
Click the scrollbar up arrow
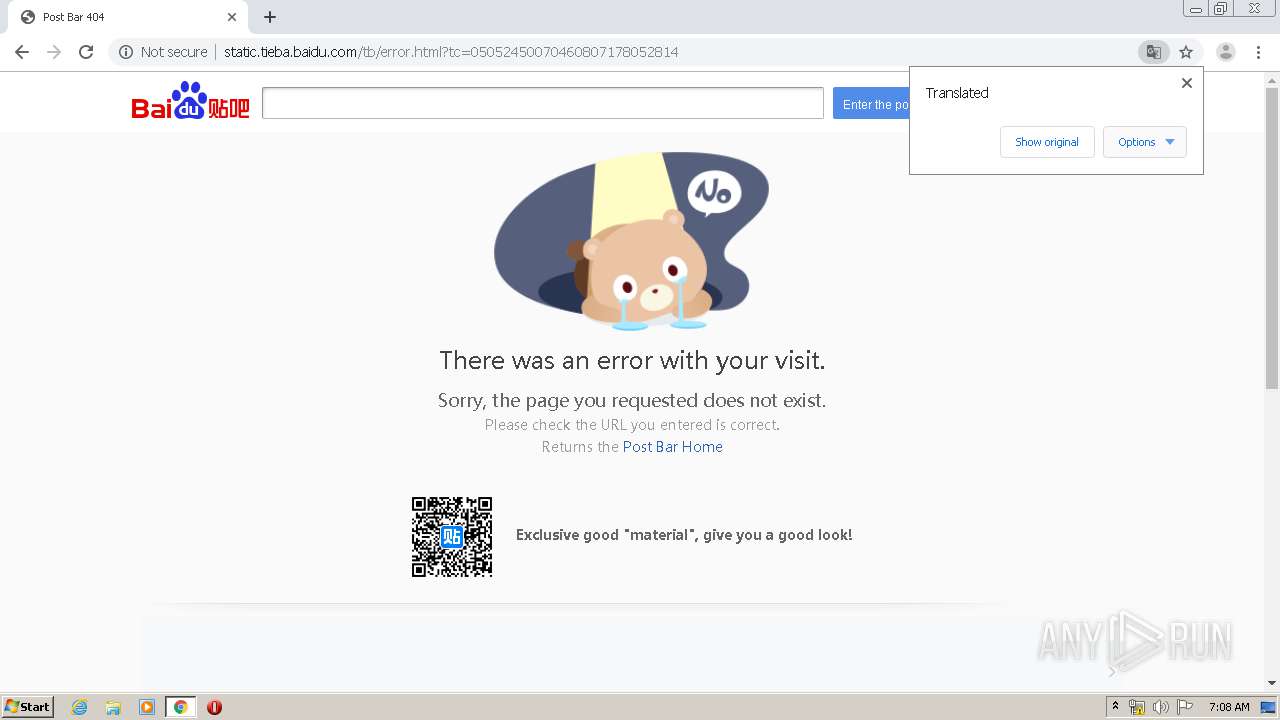pyautogui.click(x=1272, y=79)
